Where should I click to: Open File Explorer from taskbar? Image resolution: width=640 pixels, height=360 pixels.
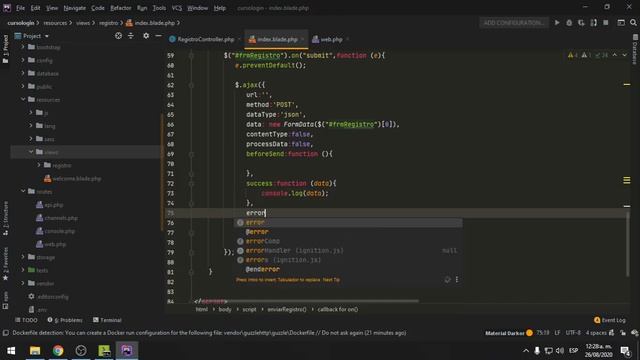(x=35, y=350)
